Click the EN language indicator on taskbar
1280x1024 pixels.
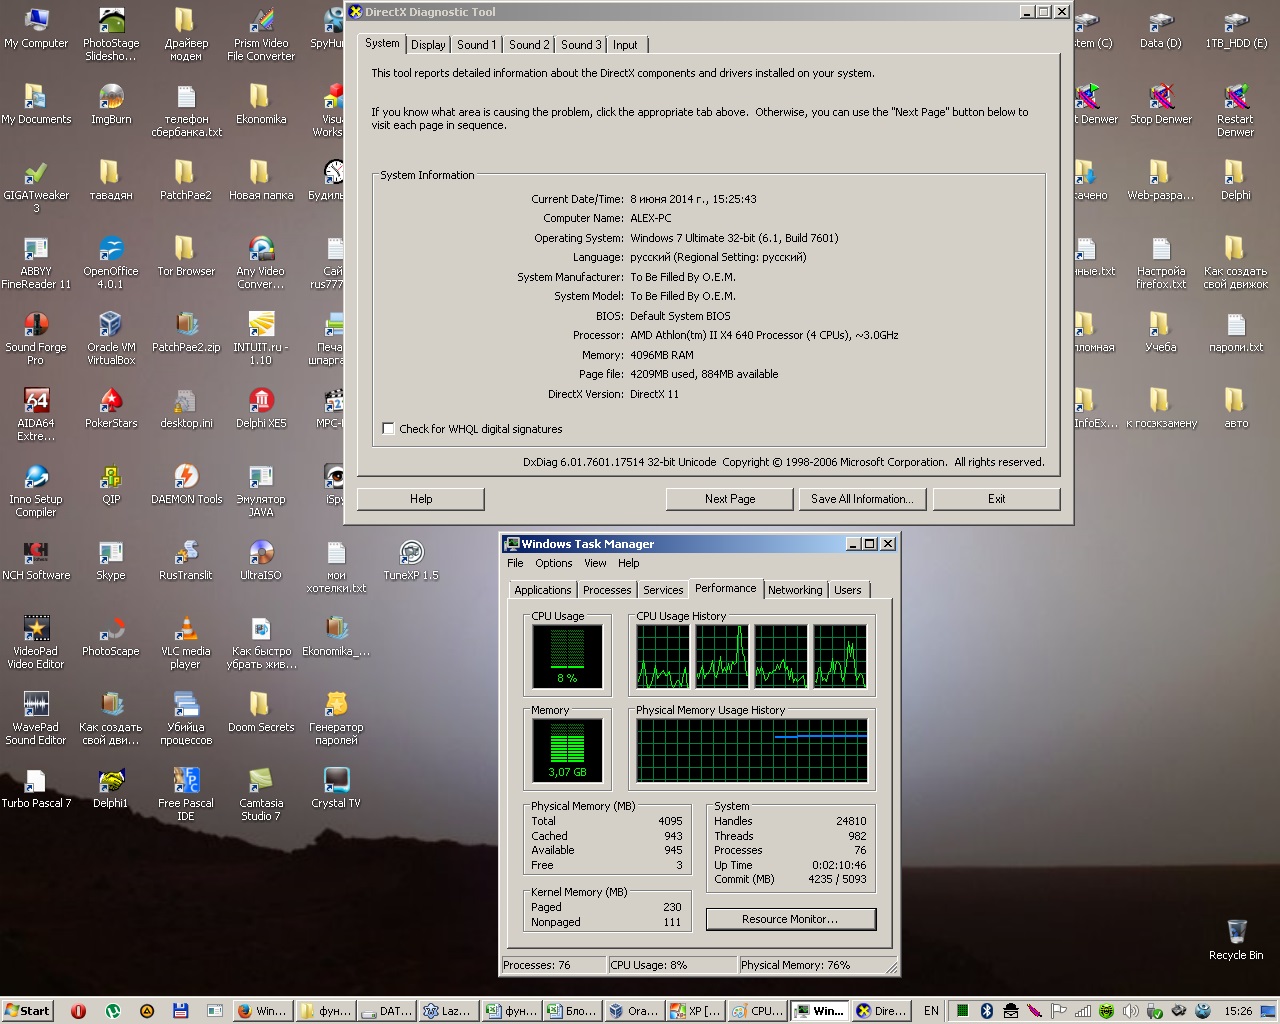[931, 1011]
